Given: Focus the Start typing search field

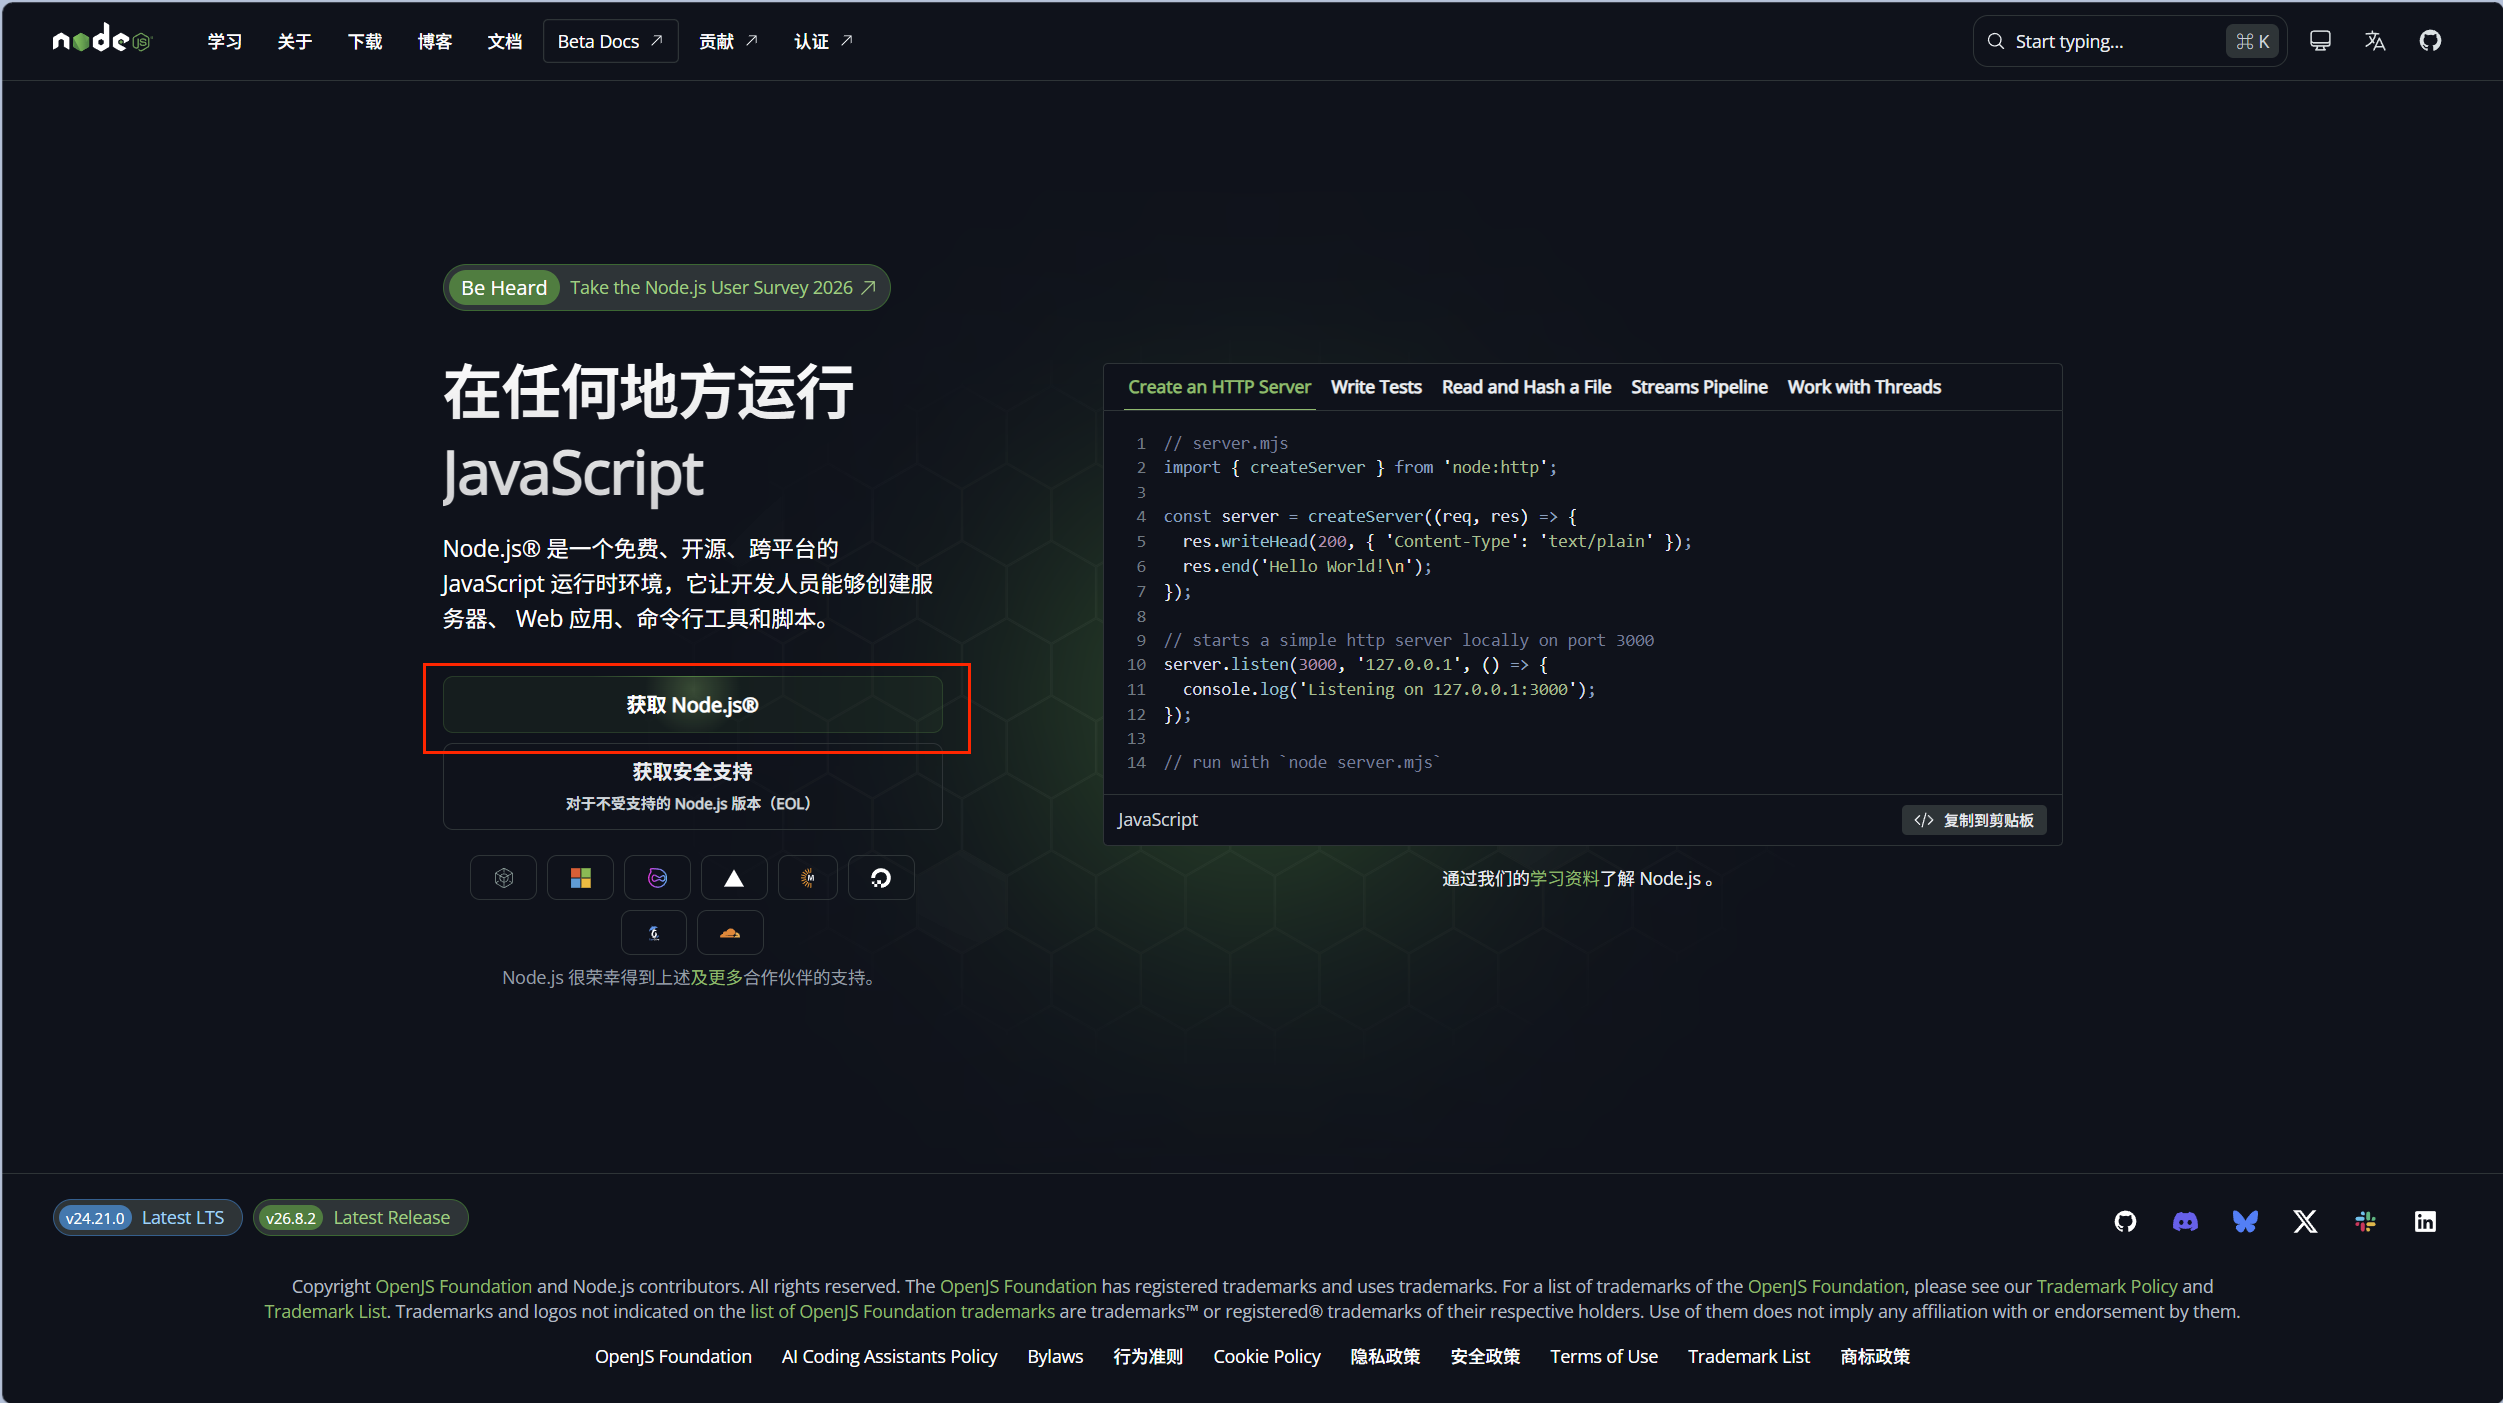Looking at the screenshot, I should 2129,41.
